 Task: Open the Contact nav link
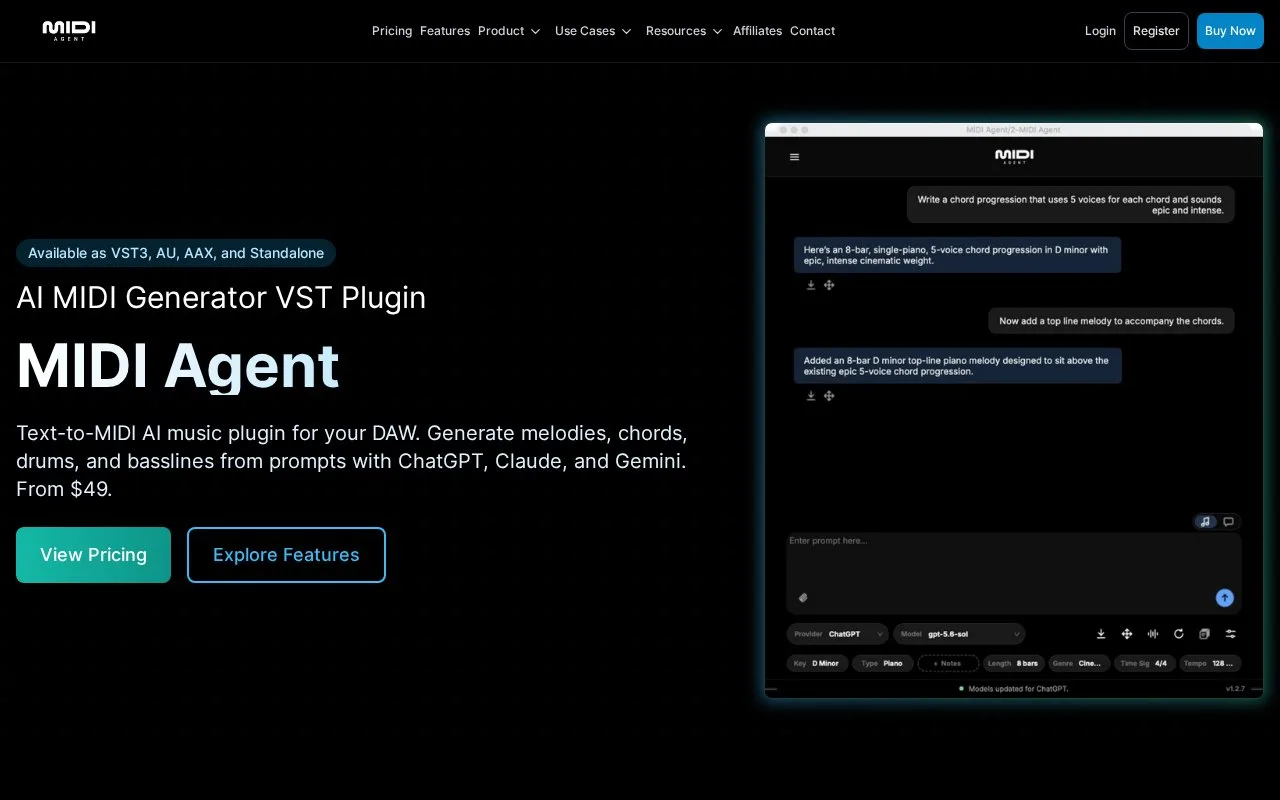pyautogui.click(x=812, y=31)
